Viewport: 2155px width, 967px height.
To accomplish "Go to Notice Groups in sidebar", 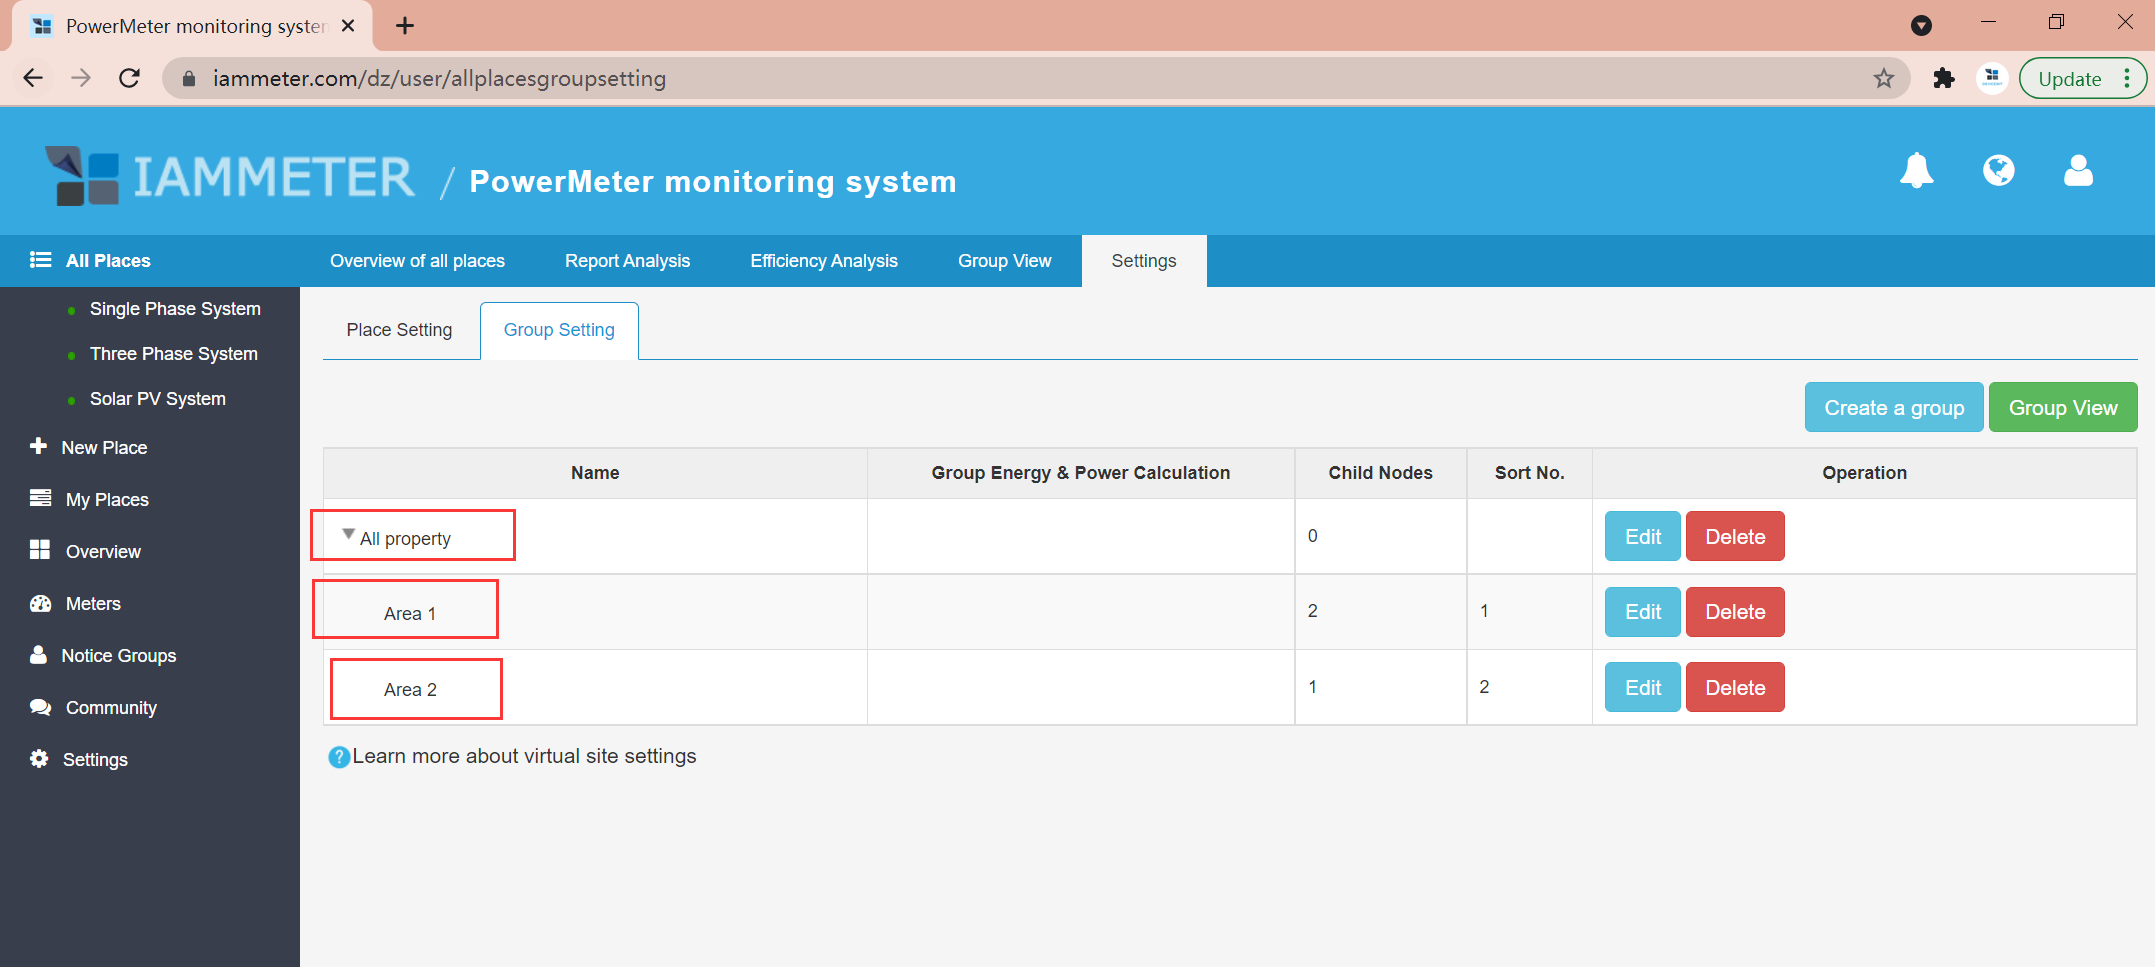I will pyautogui.click(x=118, y=656).
